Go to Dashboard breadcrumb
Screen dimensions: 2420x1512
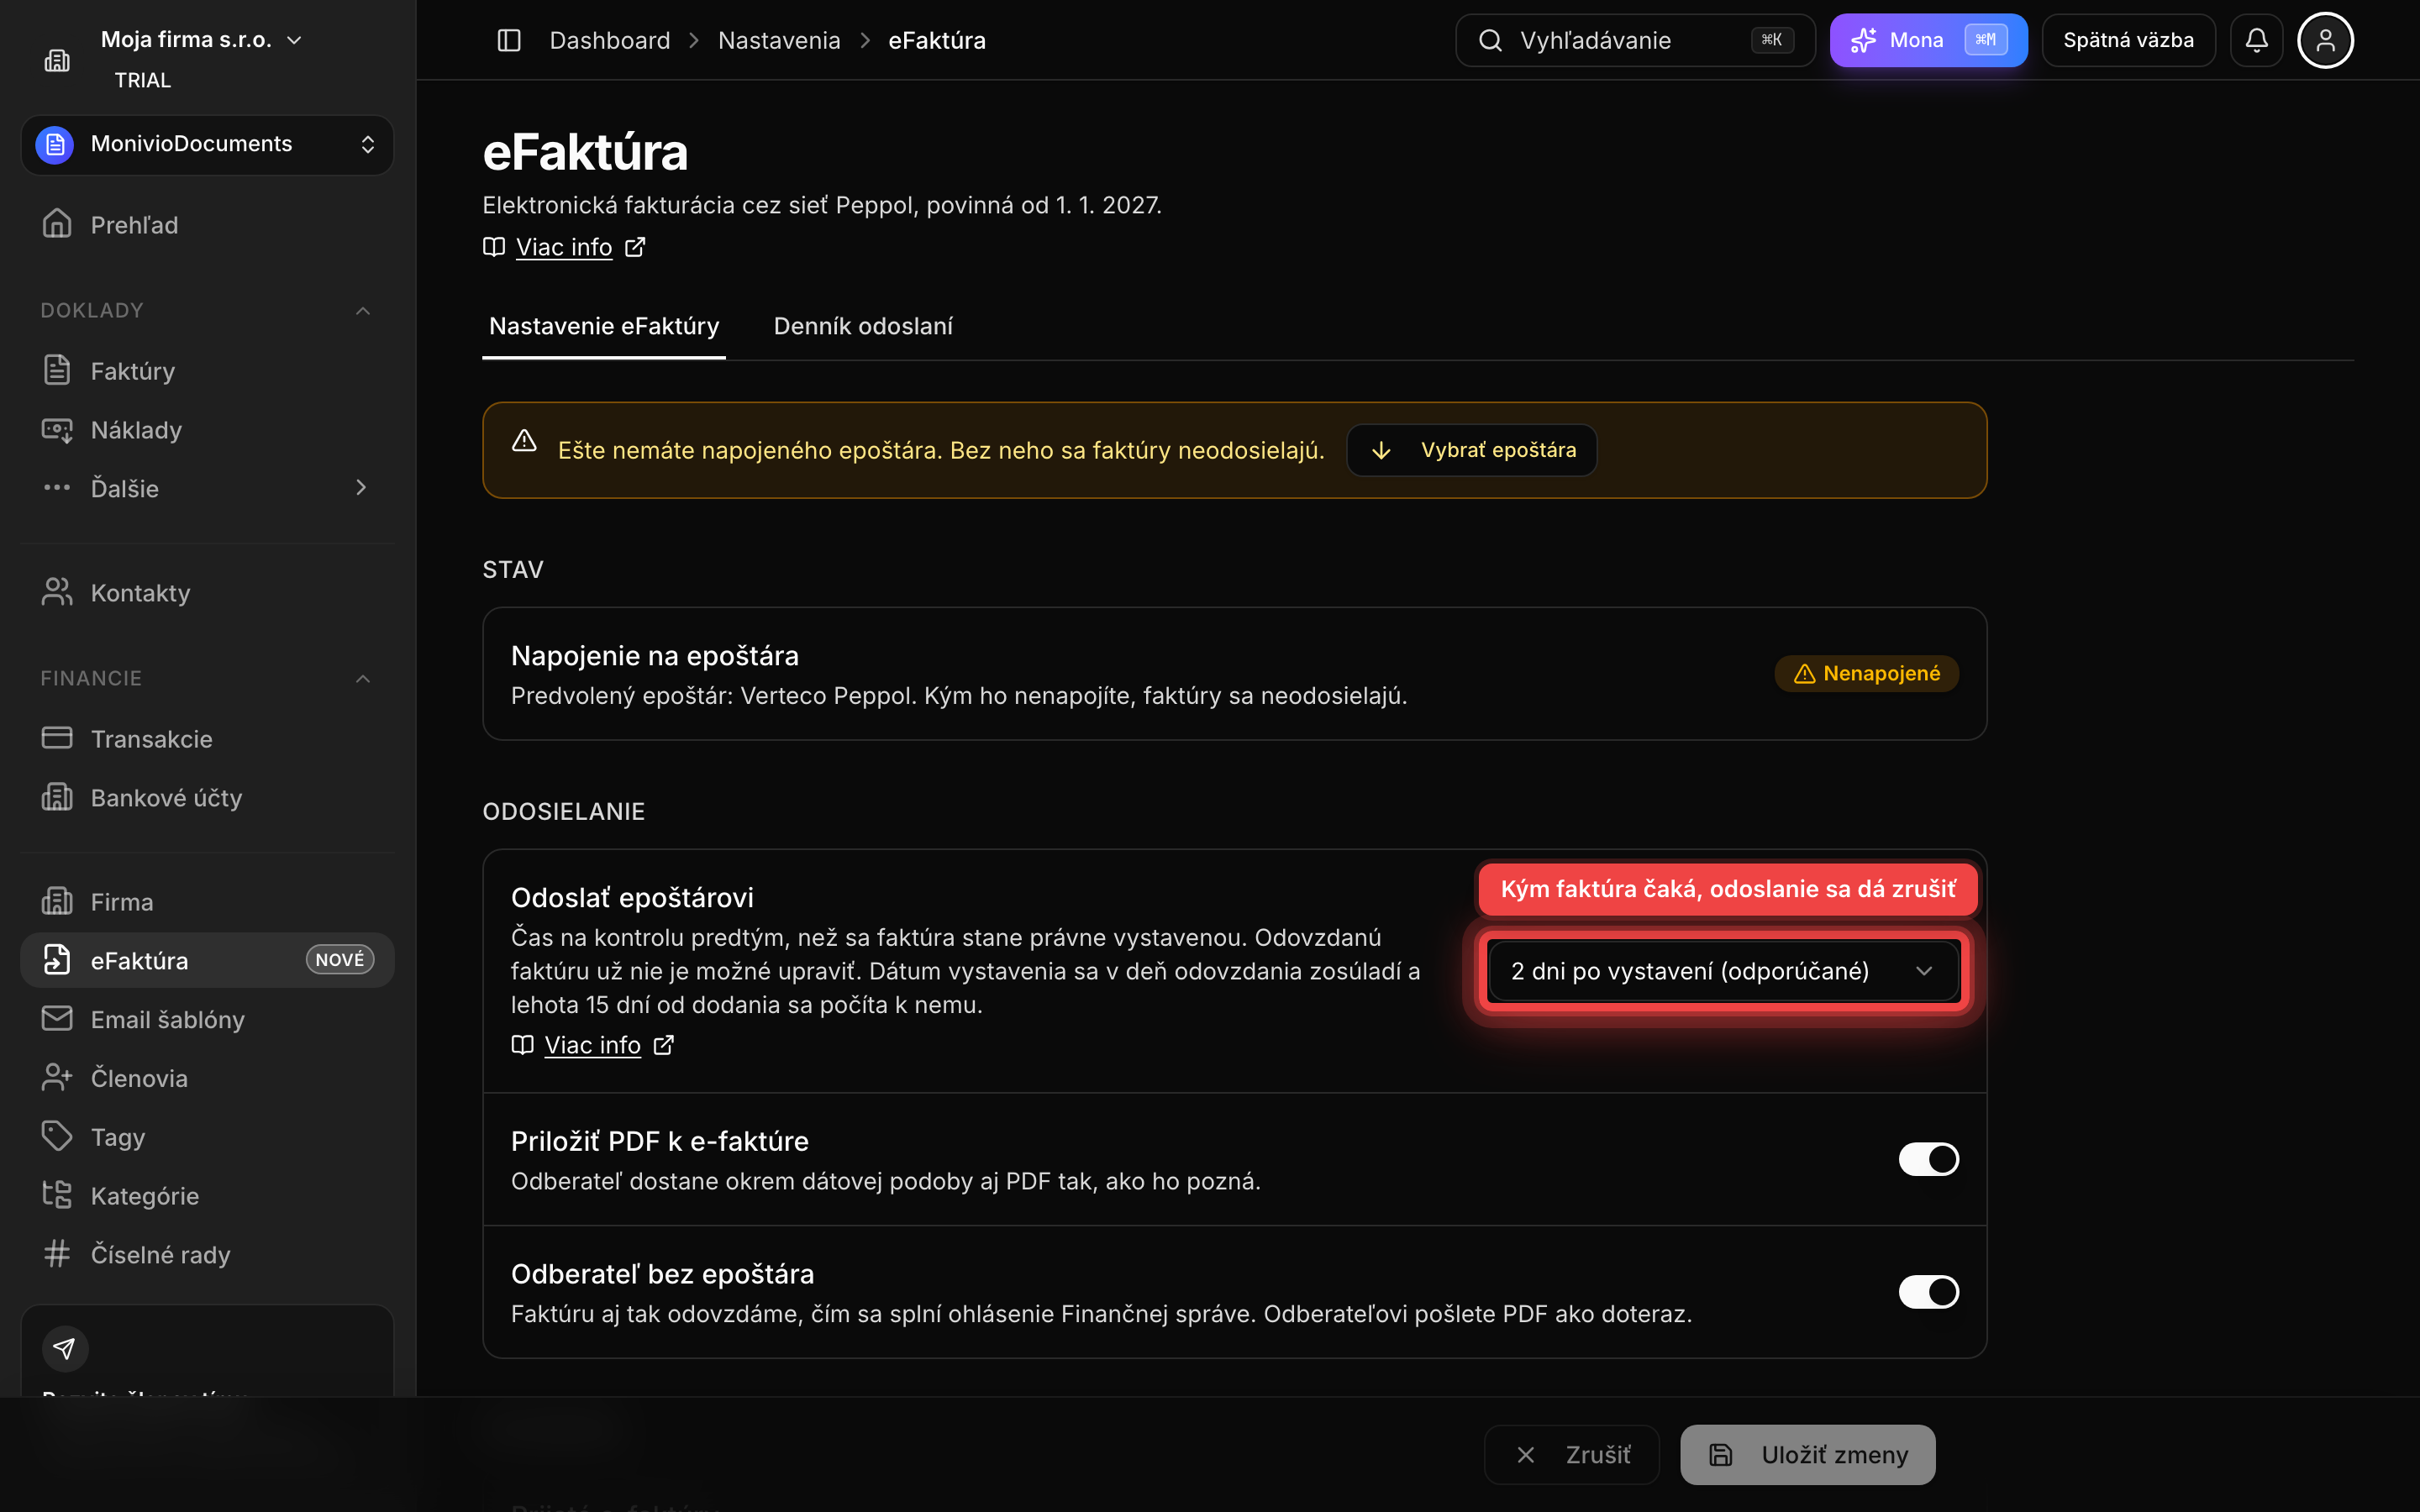(x=610, y=40)
